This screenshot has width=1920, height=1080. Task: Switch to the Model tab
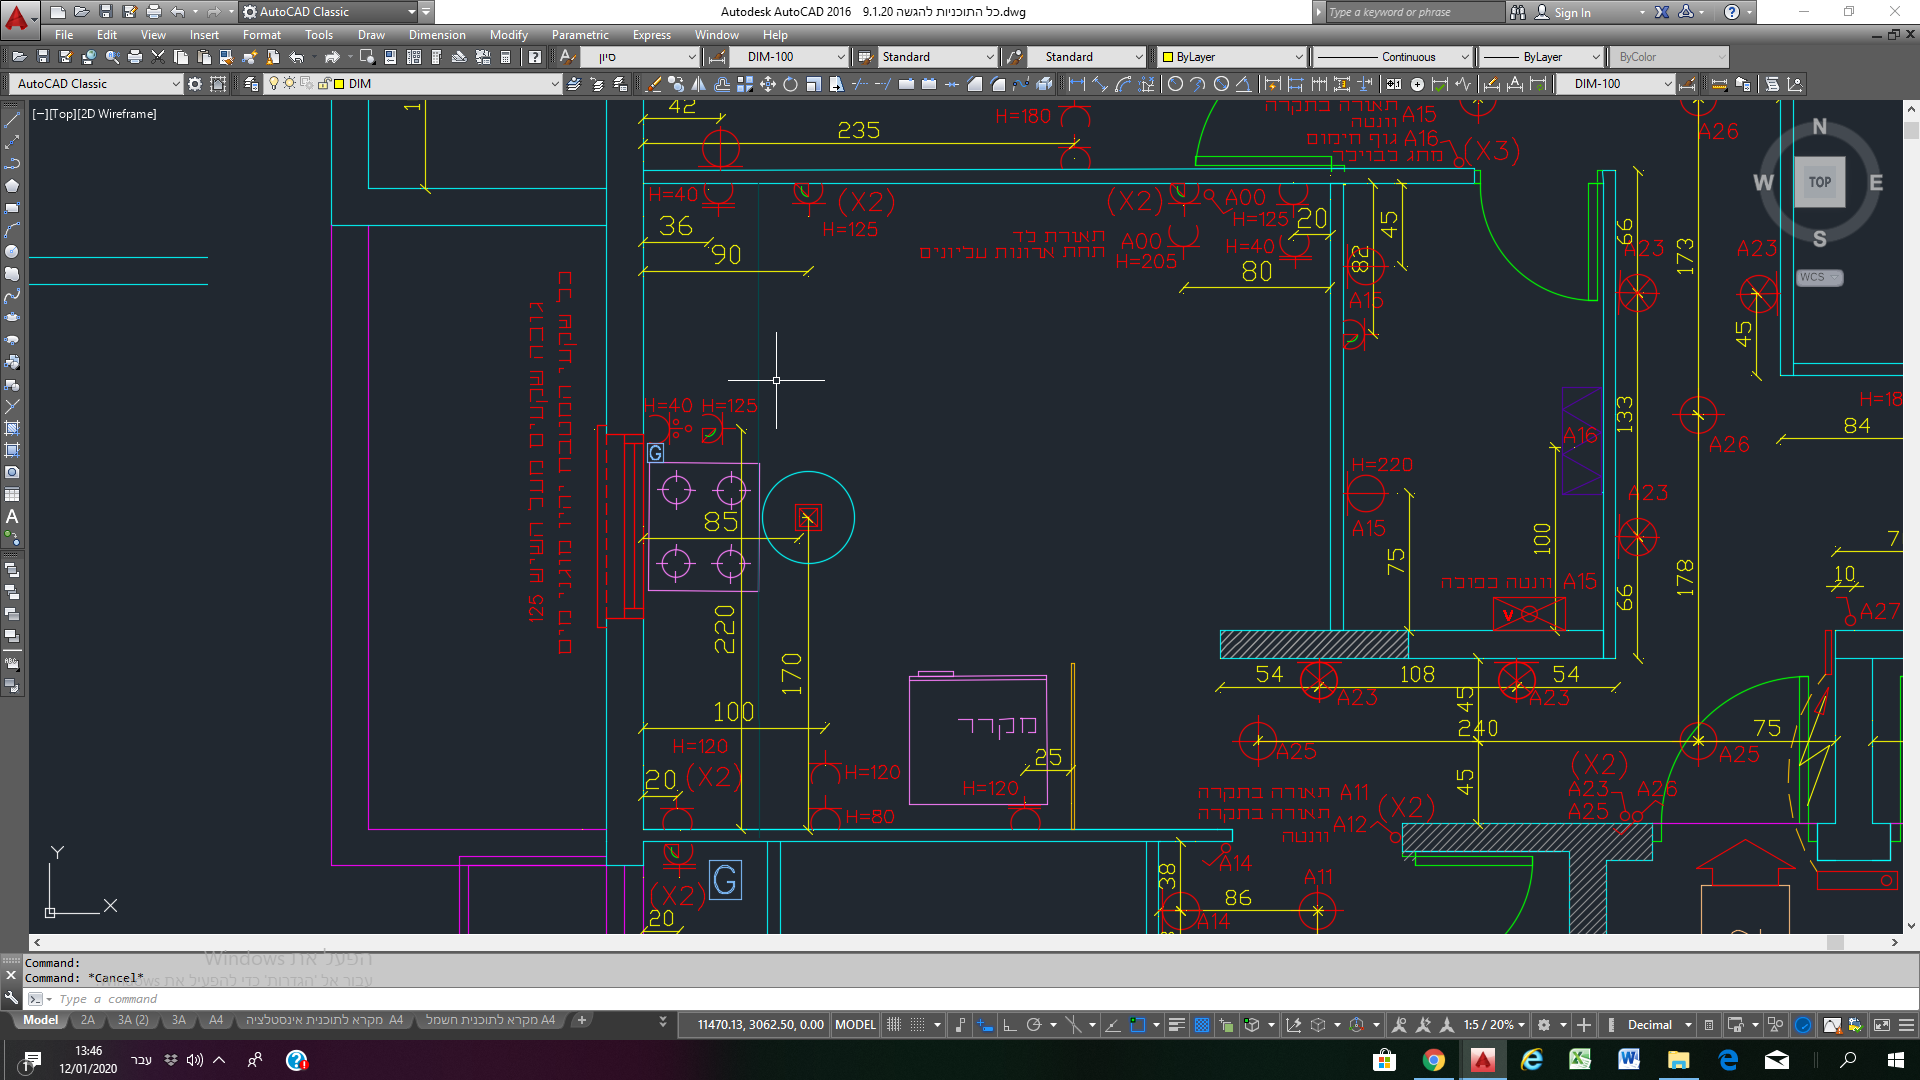pos(40,1020)
